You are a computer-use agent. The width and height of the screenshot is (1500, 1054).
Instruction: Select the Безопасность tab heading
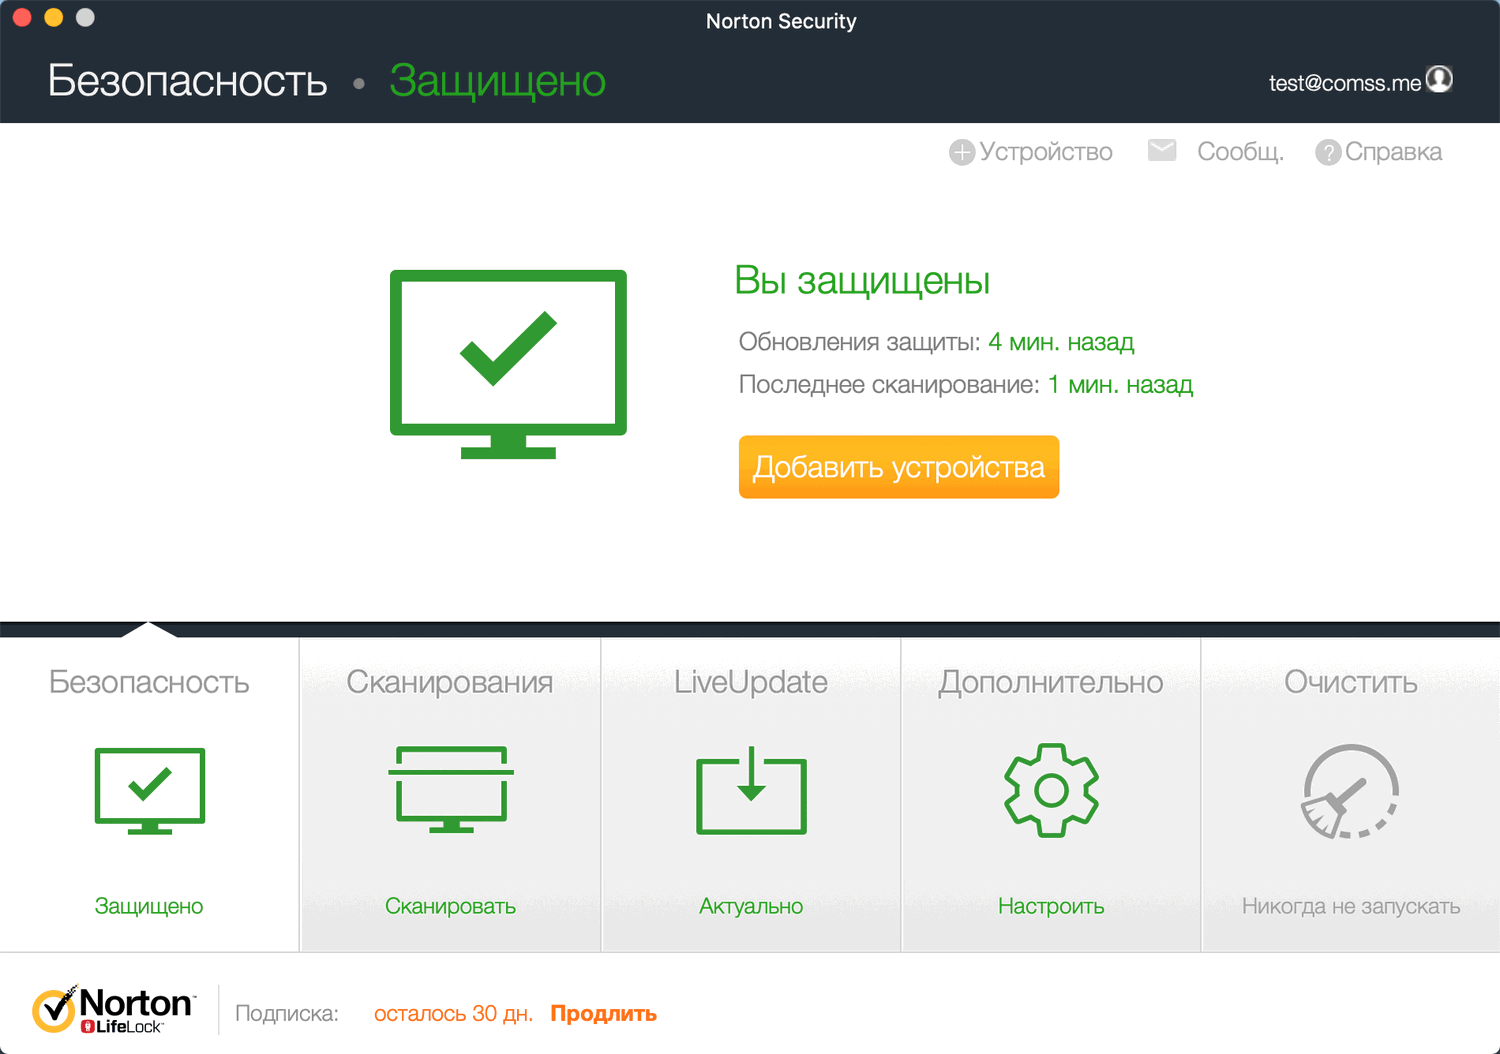pyautogui.click(x=149, y=682)
